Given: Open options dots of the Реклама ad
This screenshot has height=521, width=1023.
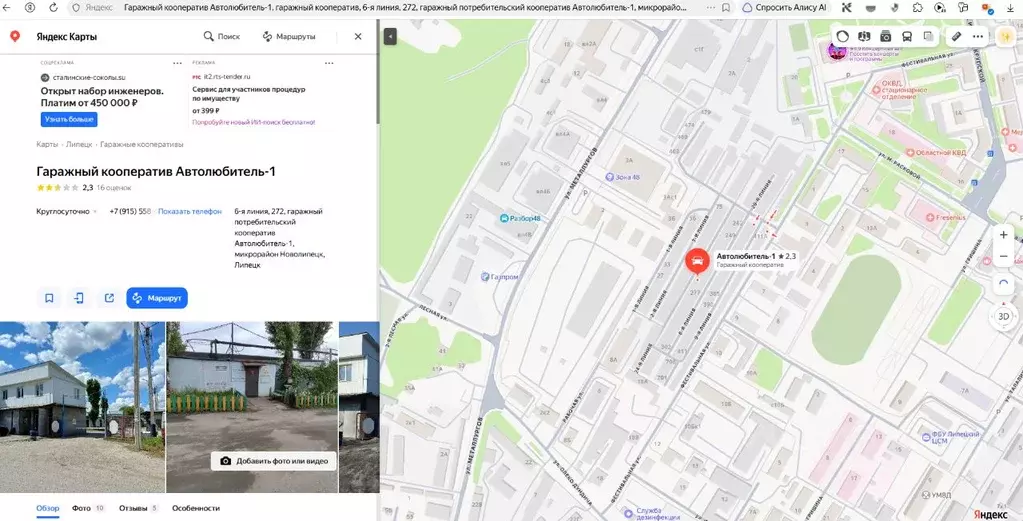Looking at the screenshot, I should [329, 63].
